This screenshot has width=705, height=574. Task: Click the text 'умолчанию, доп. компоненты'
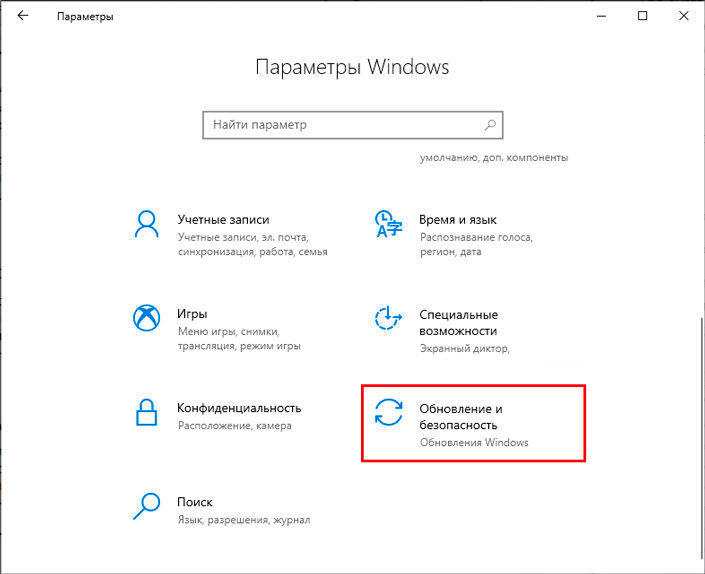click(494, 158)
